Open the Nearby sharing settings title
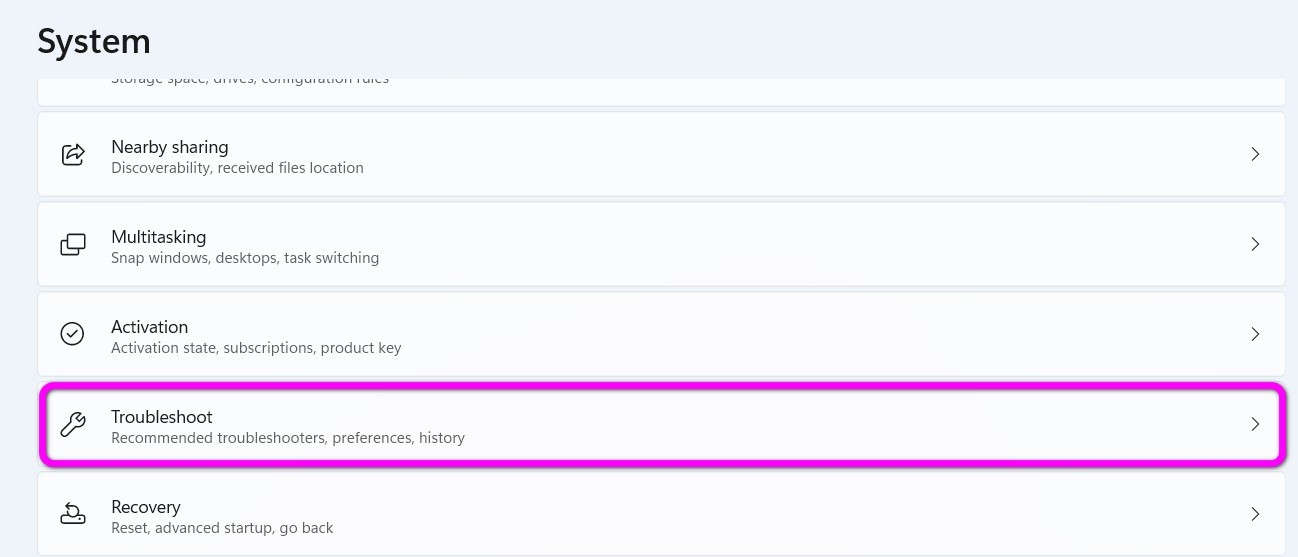 [170, 147]
